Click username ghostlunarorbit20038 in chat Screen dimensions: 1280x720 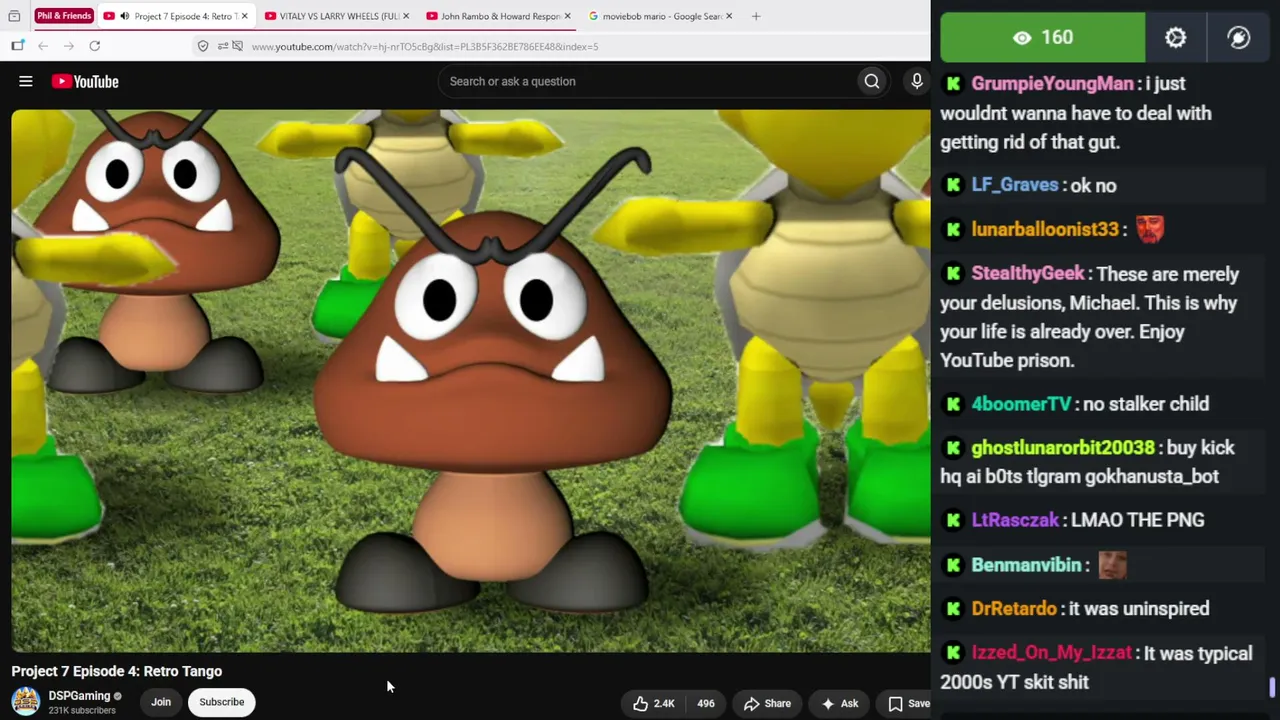pos(1062,448)
